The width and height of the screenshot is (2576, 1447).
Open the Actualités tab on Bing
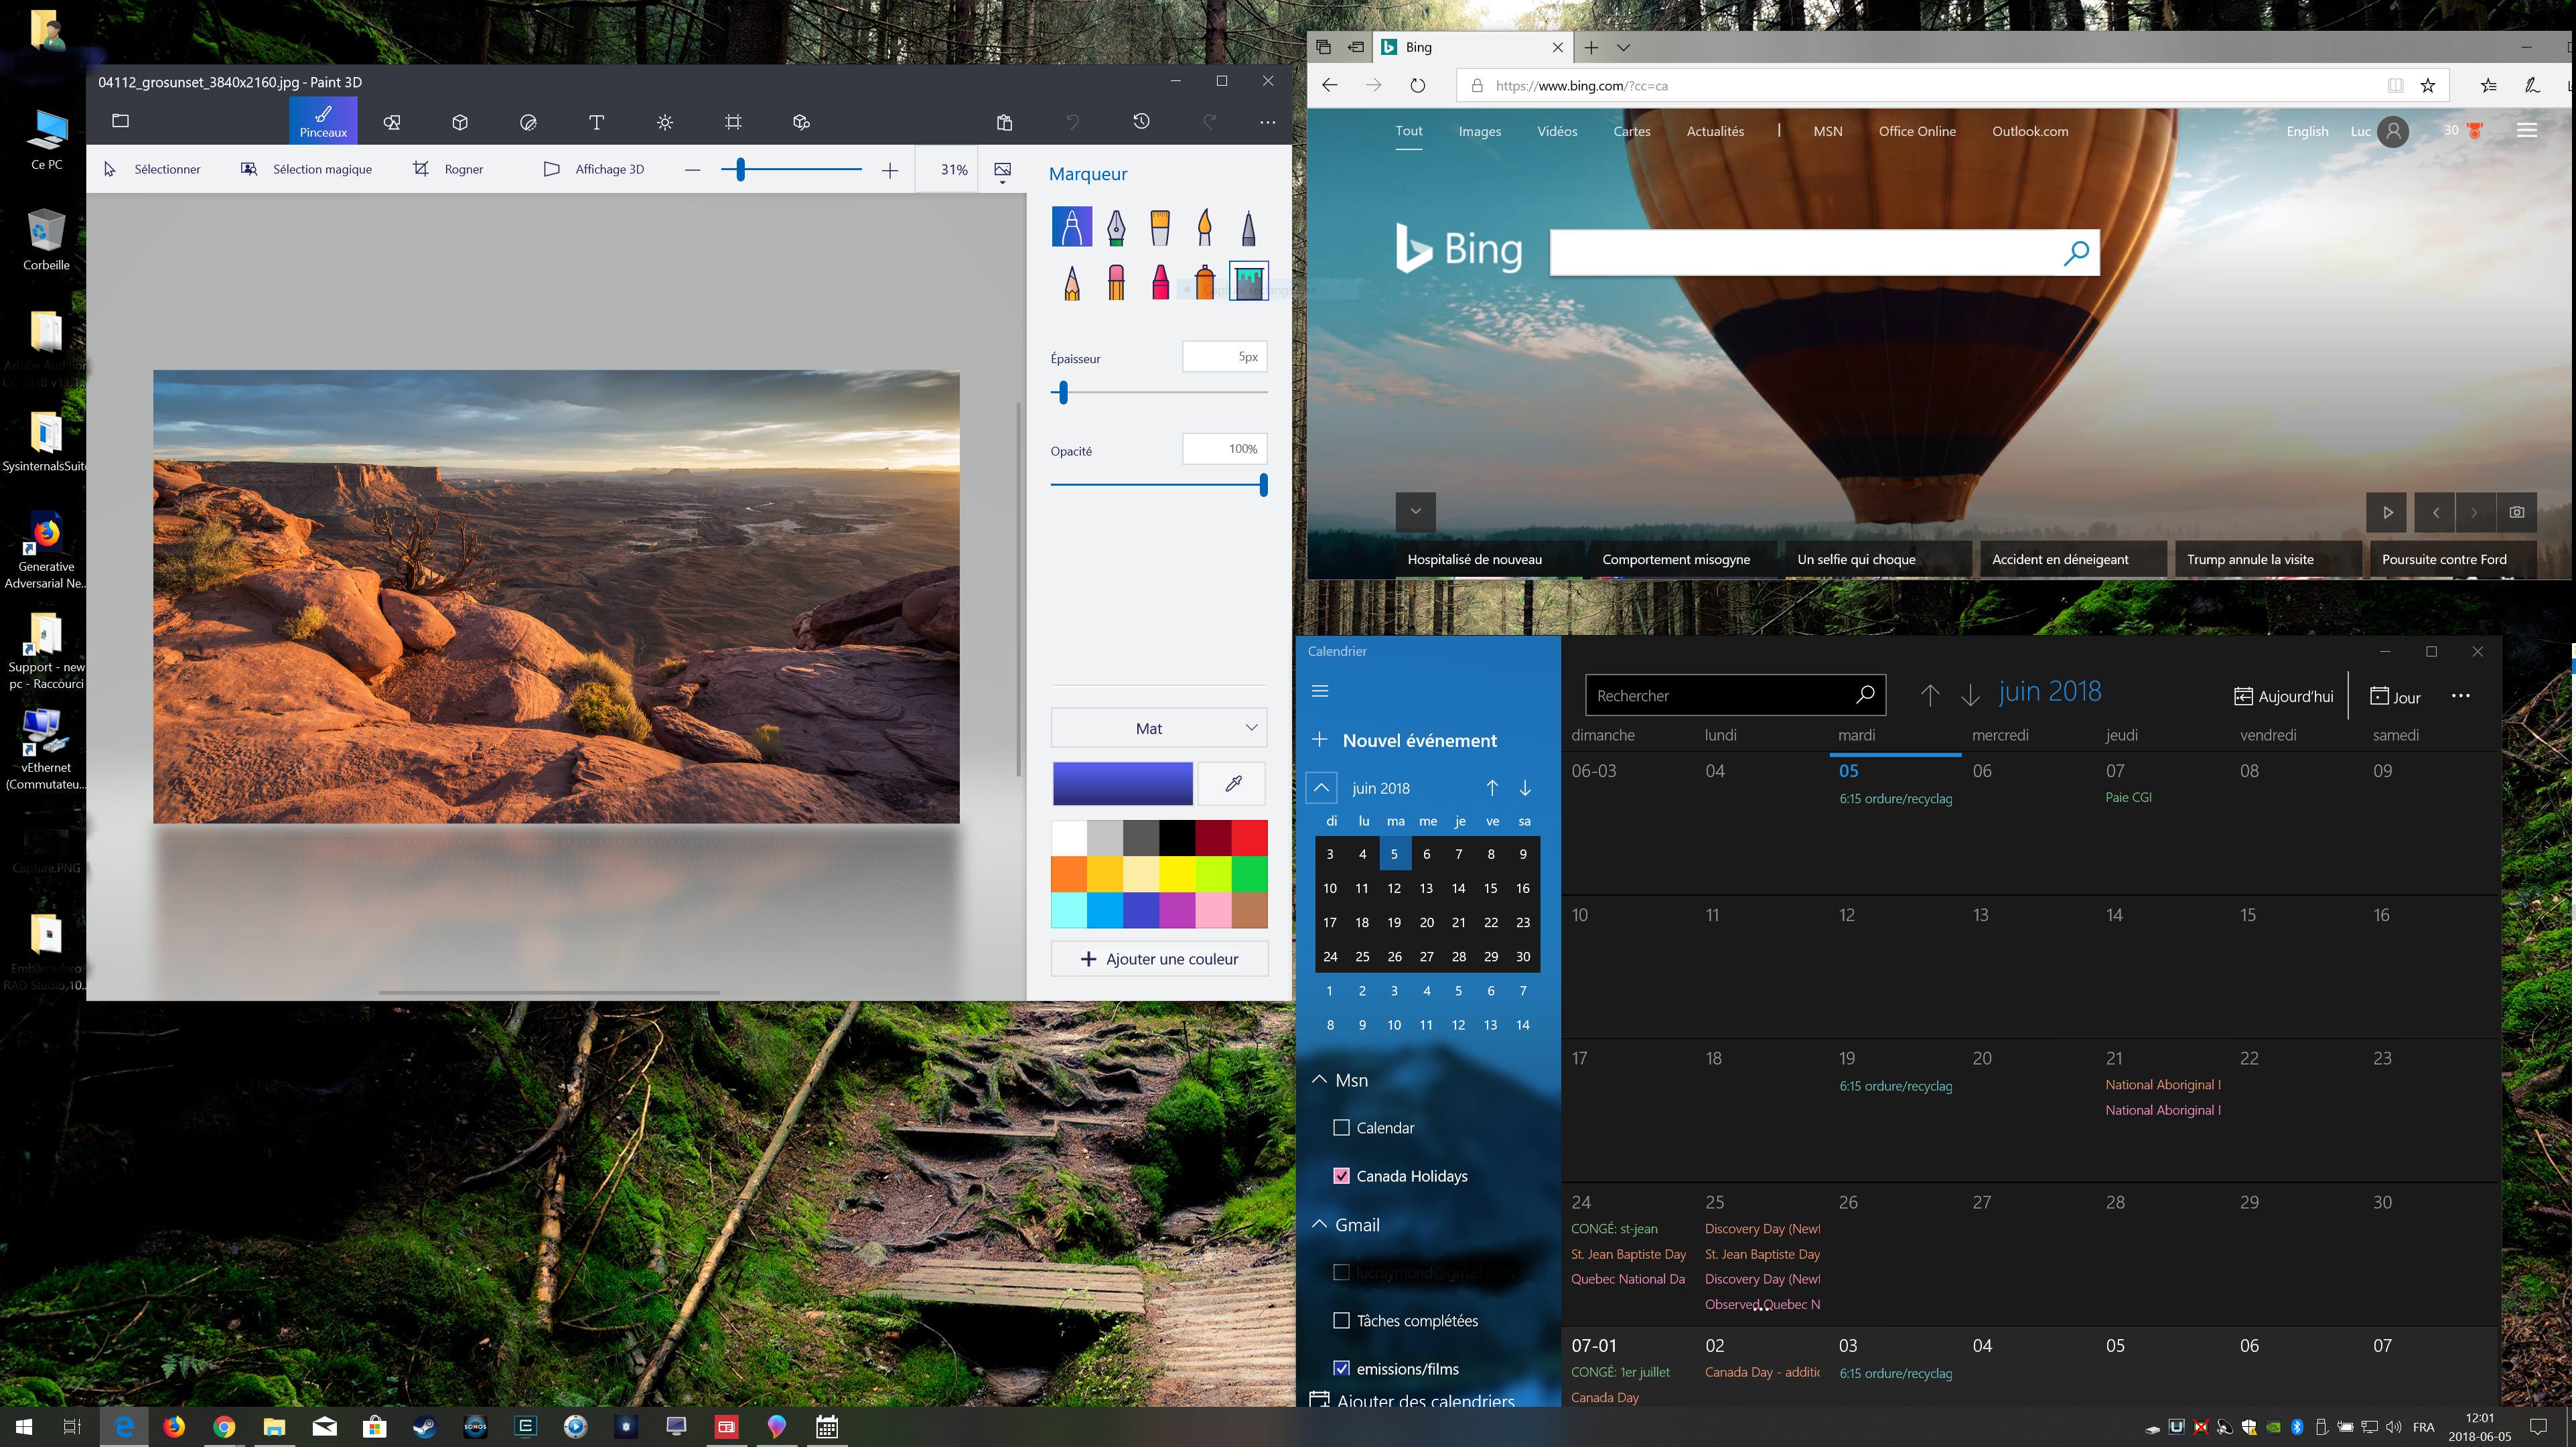coord(1714,131)
